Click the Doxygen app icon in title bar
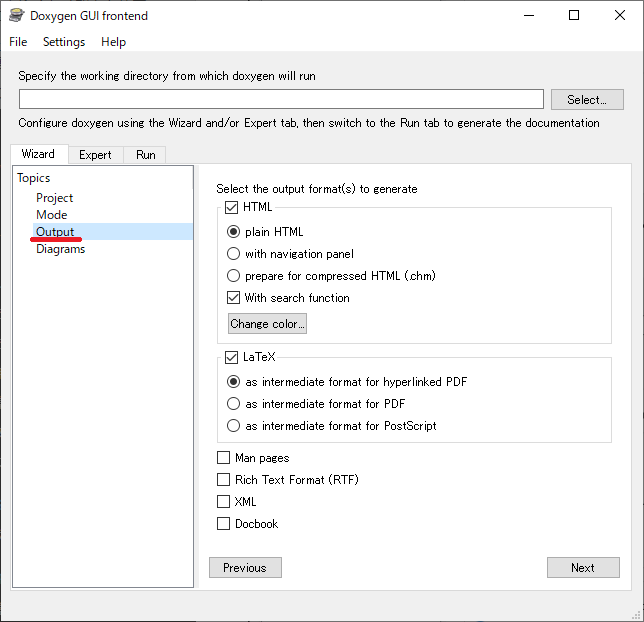Screen dimensions: 644x622 pyautogui.click(x=17, y=15)
